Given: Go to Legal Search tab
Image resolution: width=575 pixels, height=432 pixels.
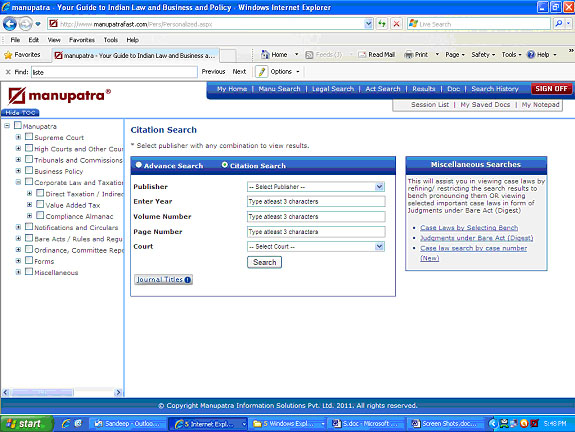Looking at the screenshot, I should coord(333,89).
